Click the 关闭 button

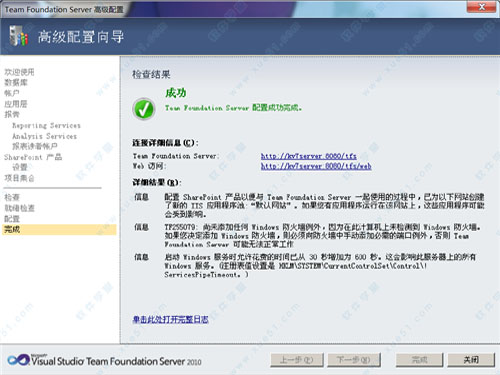point(471,360)
